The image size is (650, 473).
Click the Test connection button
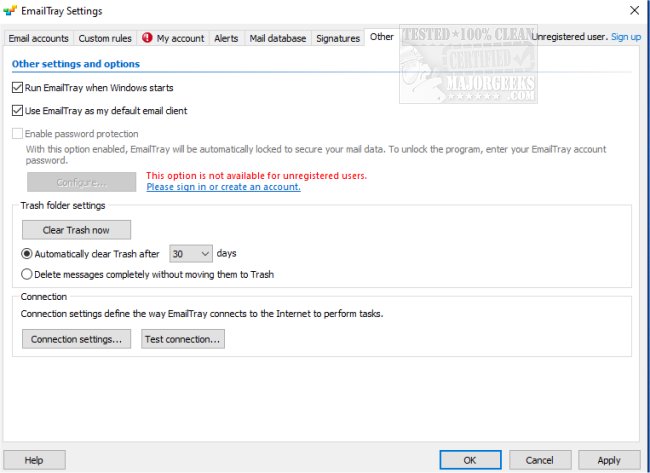[183, 339]
